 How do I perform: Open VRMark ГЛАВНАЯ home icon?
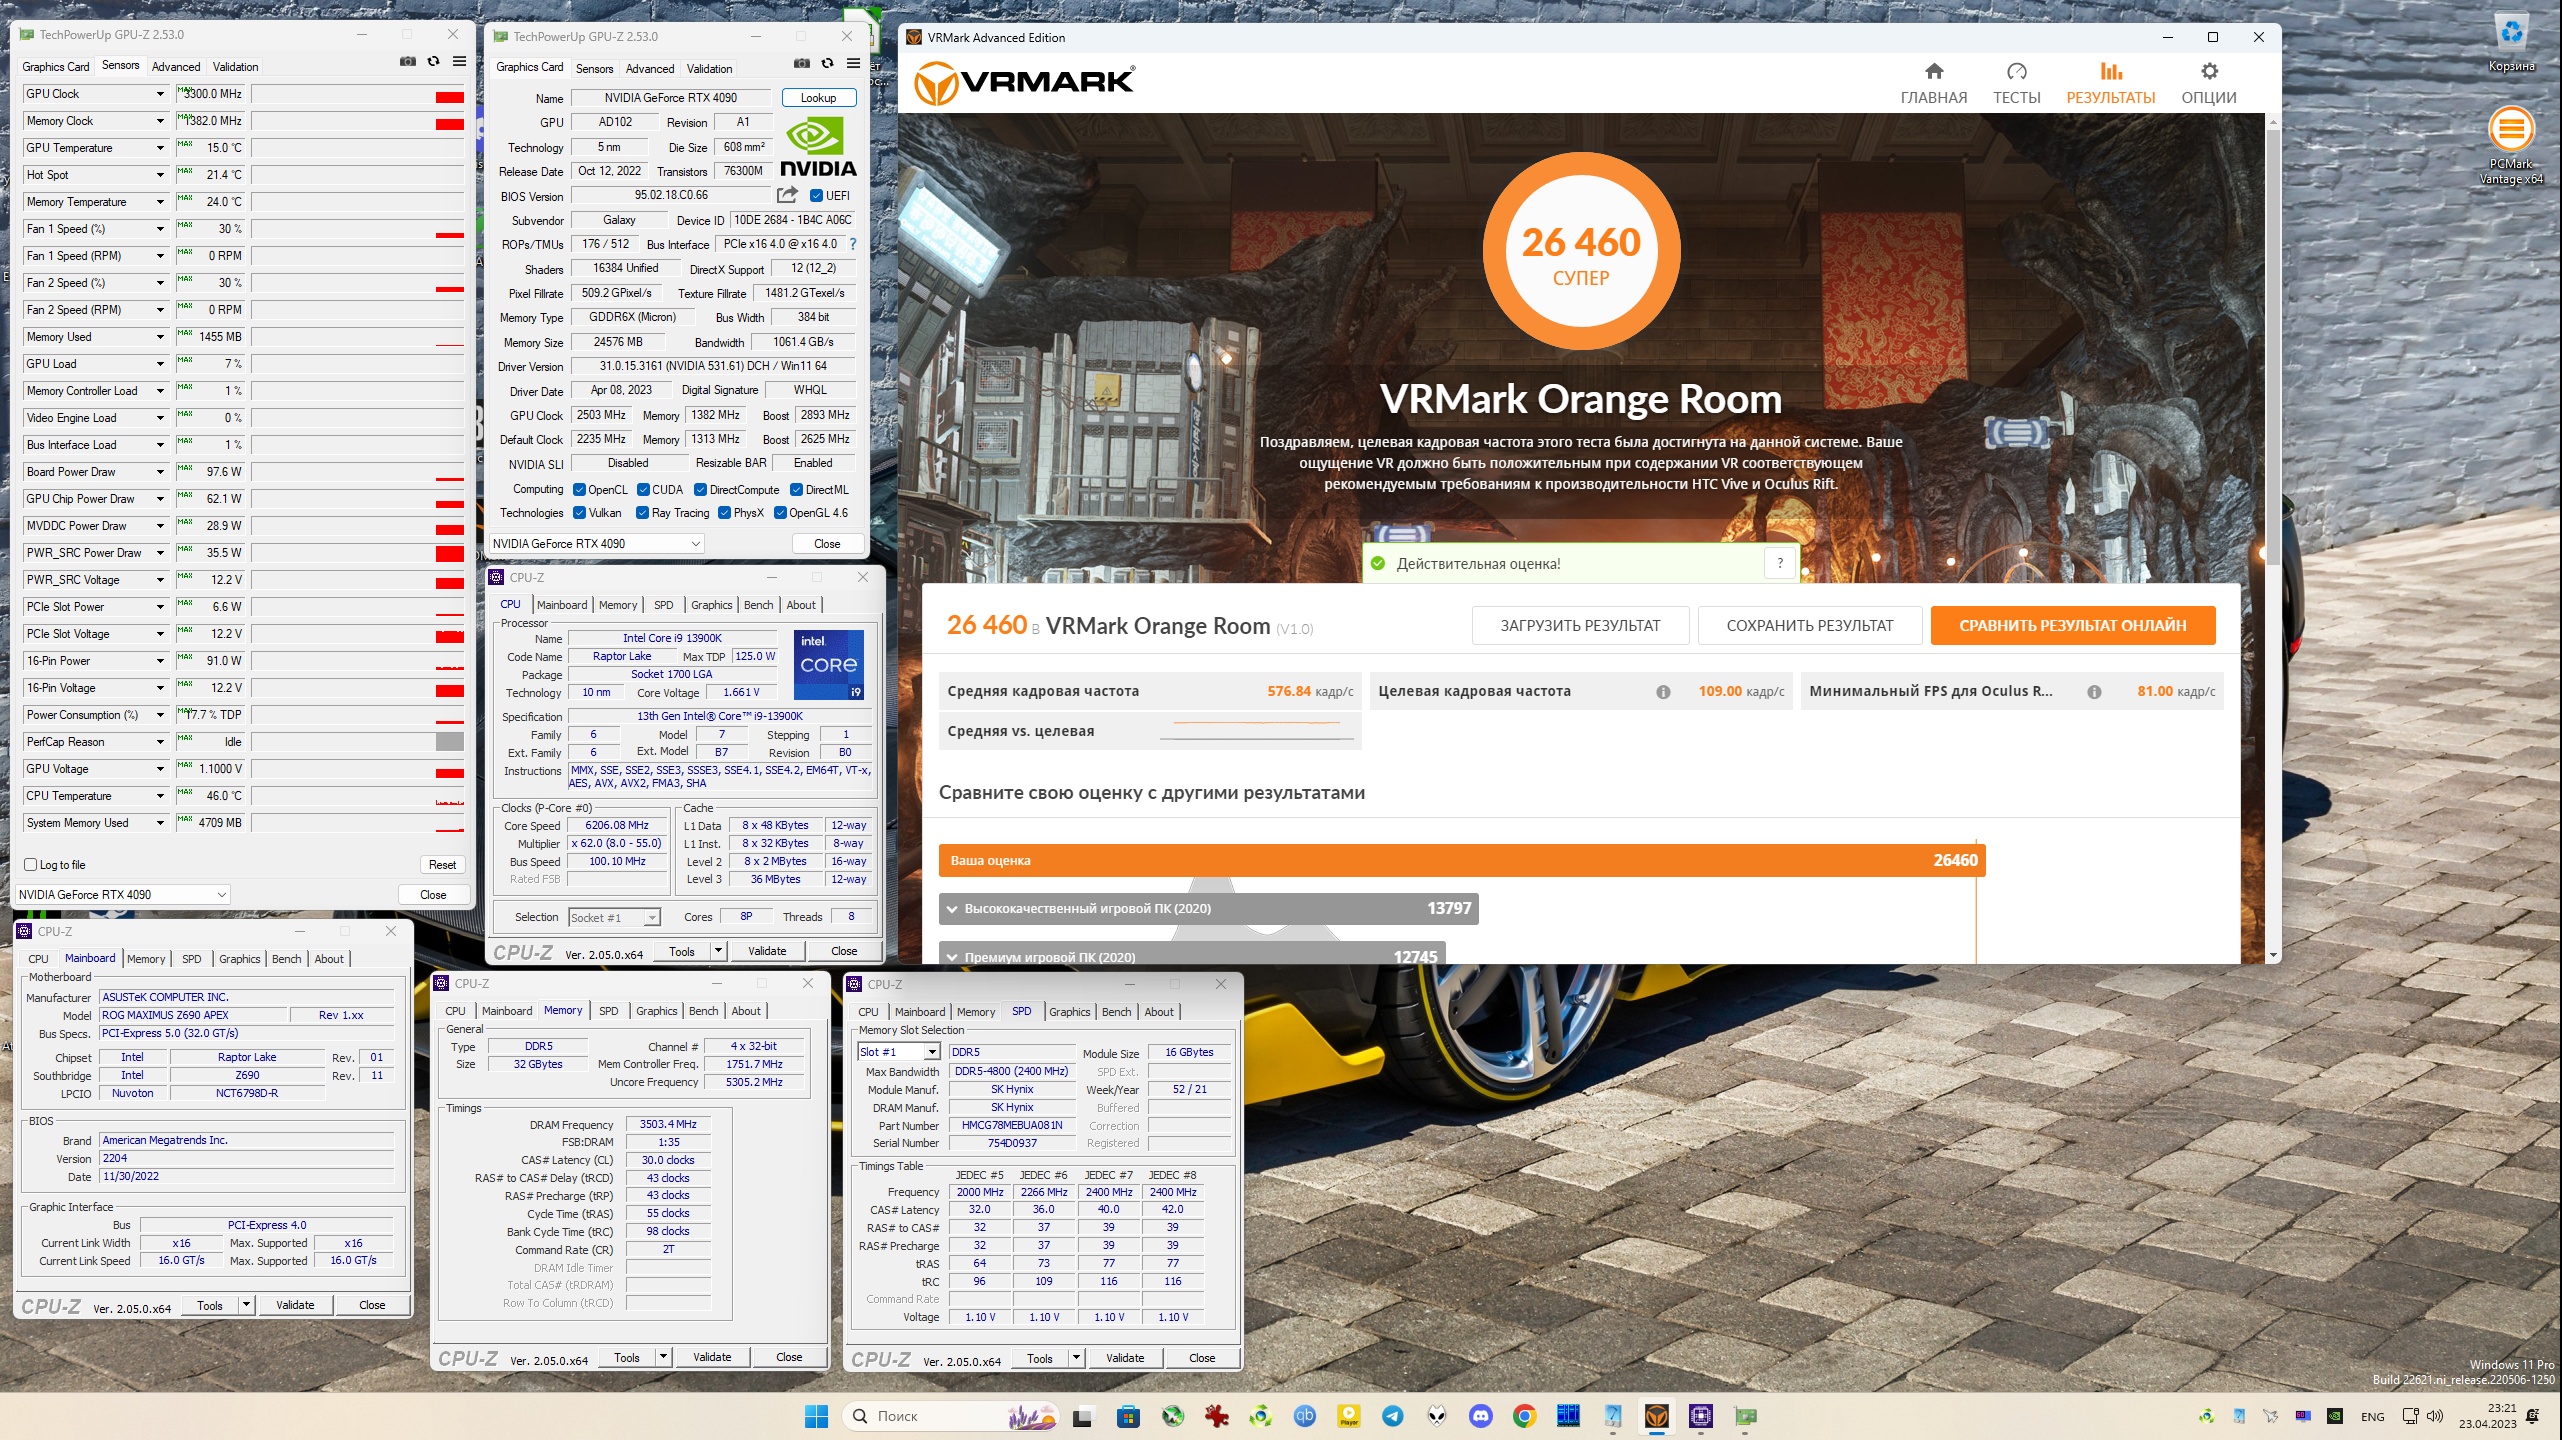1933,71
